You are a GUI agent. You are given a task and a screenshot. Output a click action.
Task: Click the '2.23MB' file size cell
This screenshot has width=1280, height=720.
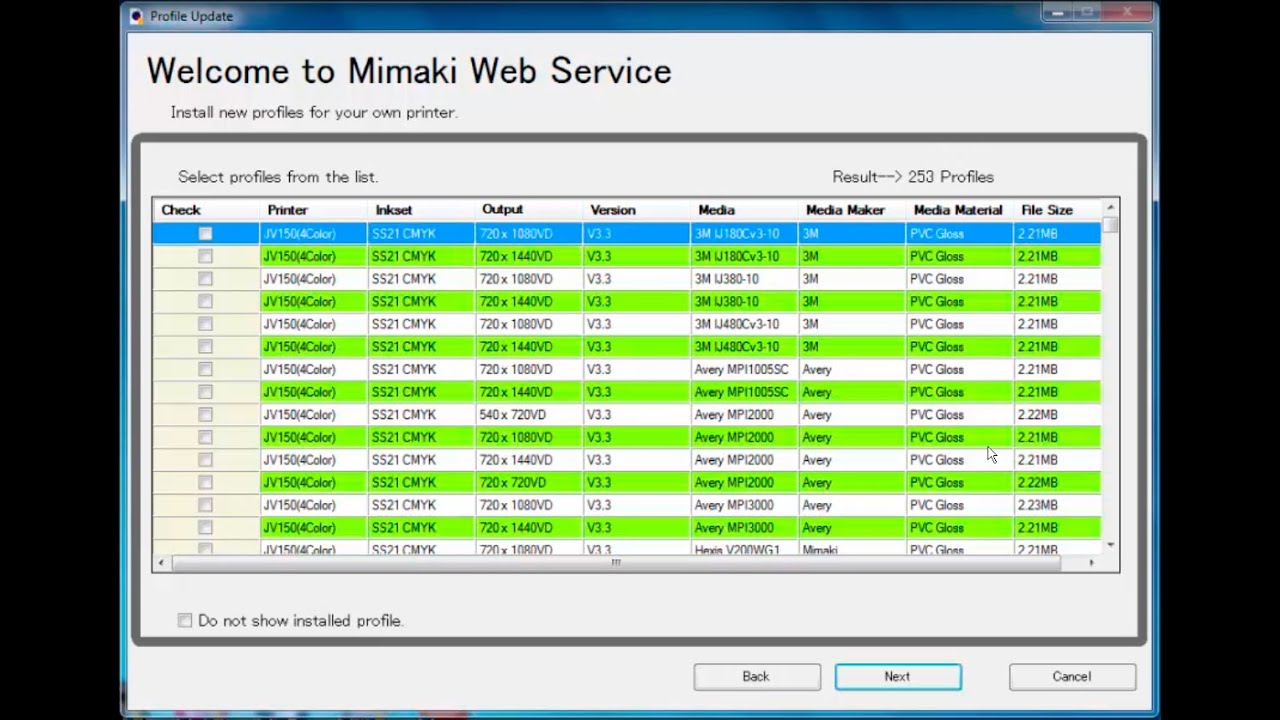click(x=1058, y=505)
